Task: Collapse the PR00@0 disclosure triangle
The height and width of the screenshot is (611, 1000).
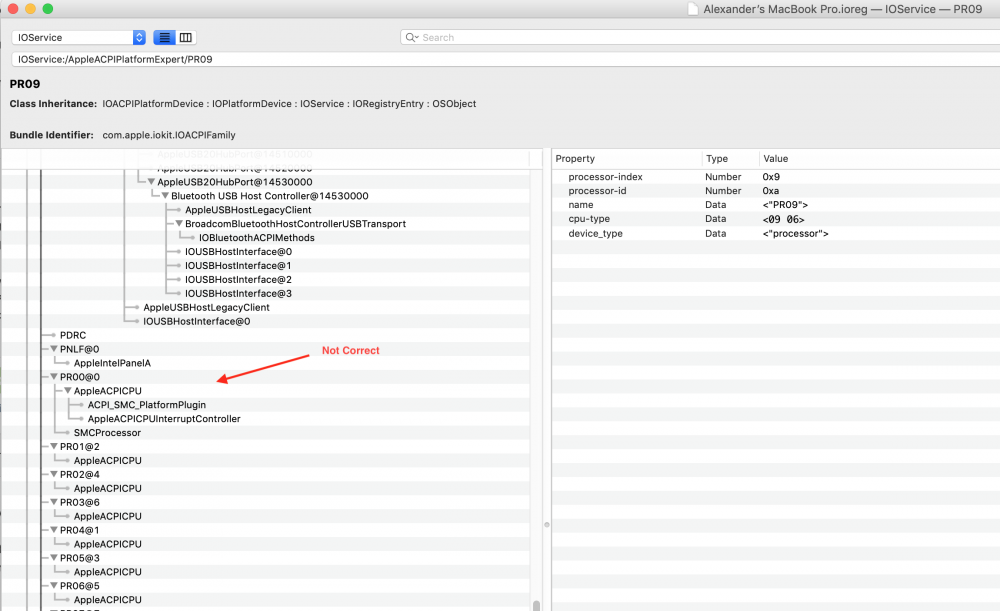Action: pyautogui.click(x=54, y=377)
